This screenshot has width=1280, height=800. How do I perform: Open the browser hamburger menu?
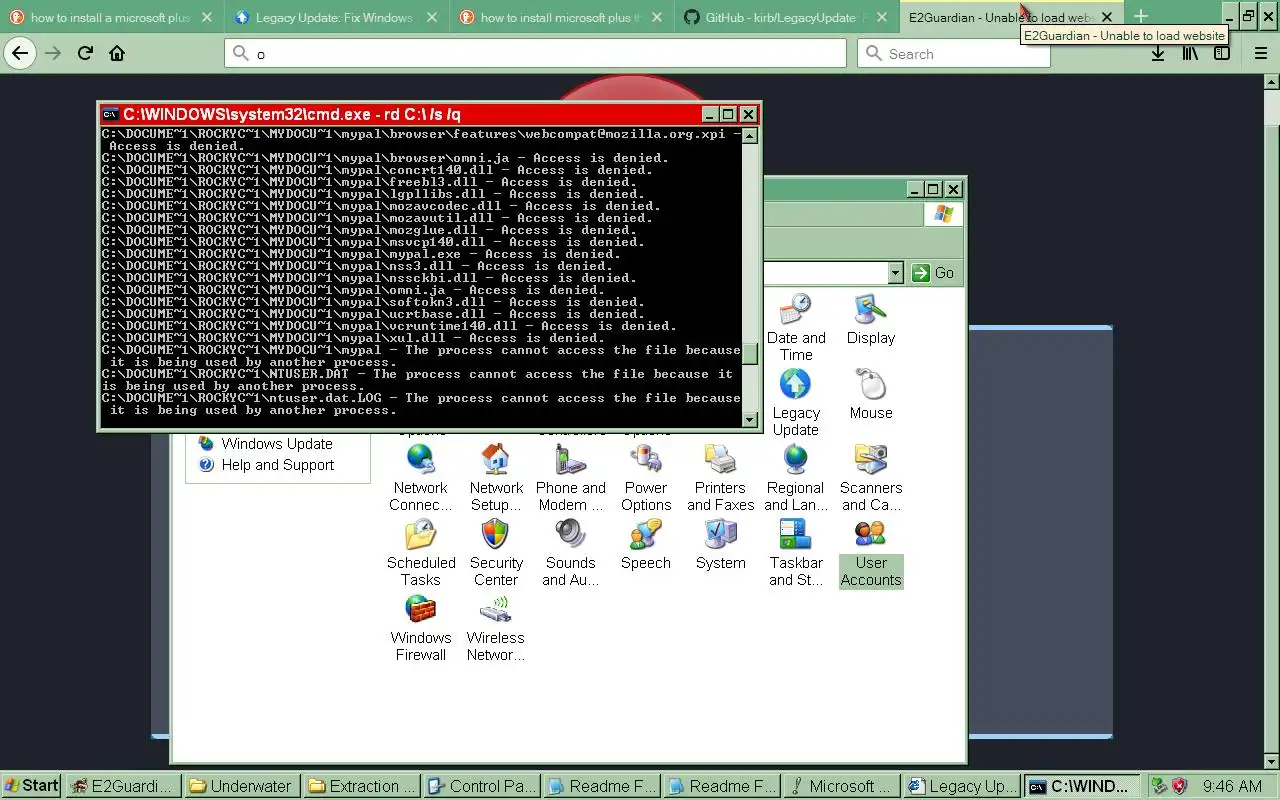click(x=1261, y=54)
